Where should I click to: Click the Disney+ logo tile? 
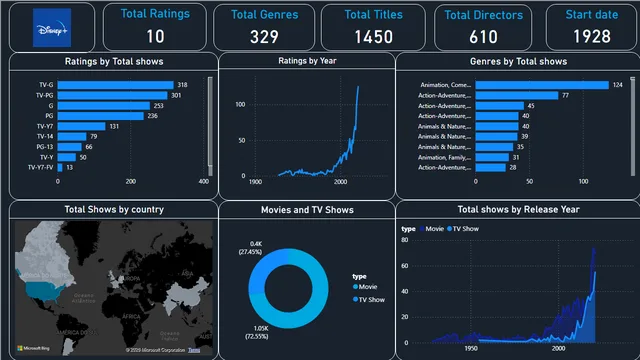click(52, 27)
